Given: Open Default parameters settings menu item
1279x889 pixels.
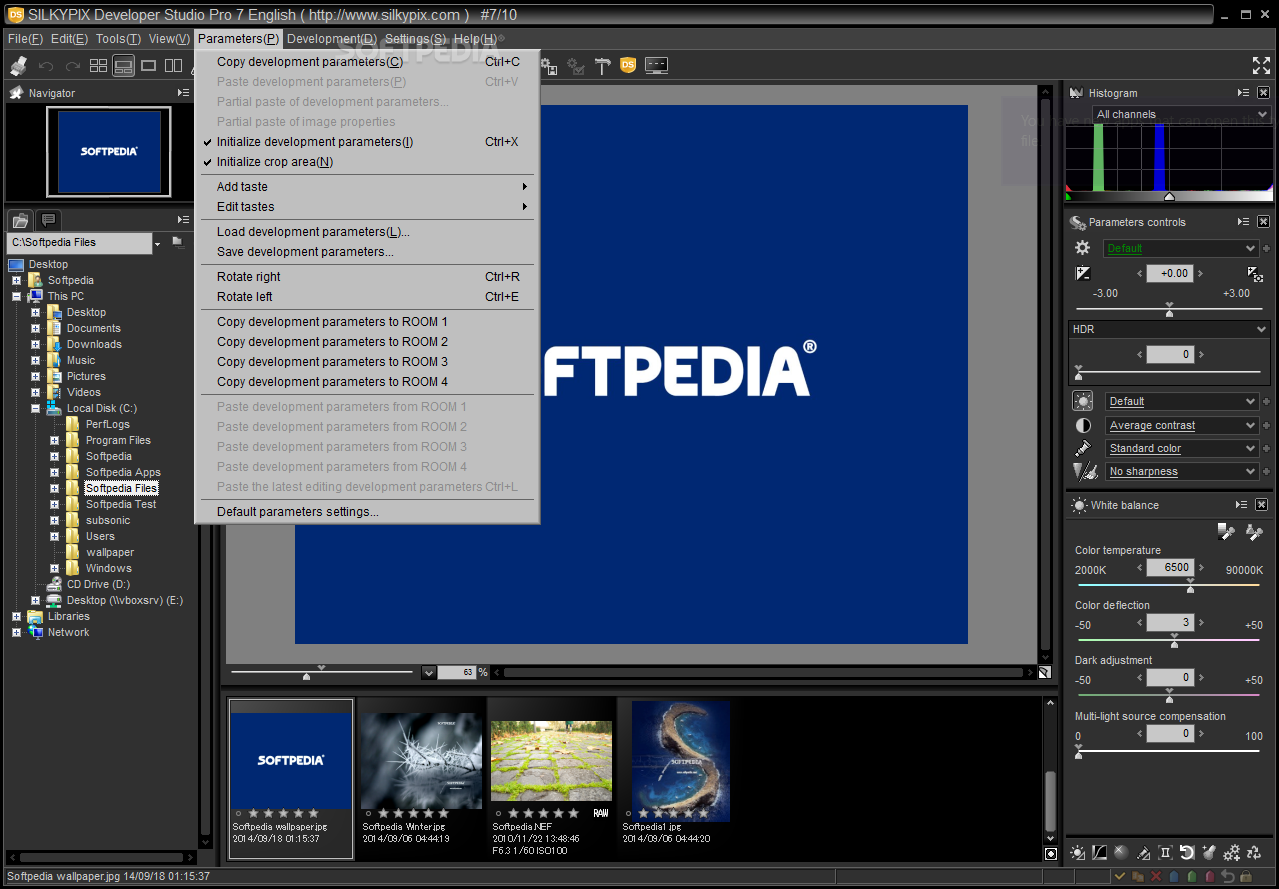Looking at the screenshot, I should [366, 512].
